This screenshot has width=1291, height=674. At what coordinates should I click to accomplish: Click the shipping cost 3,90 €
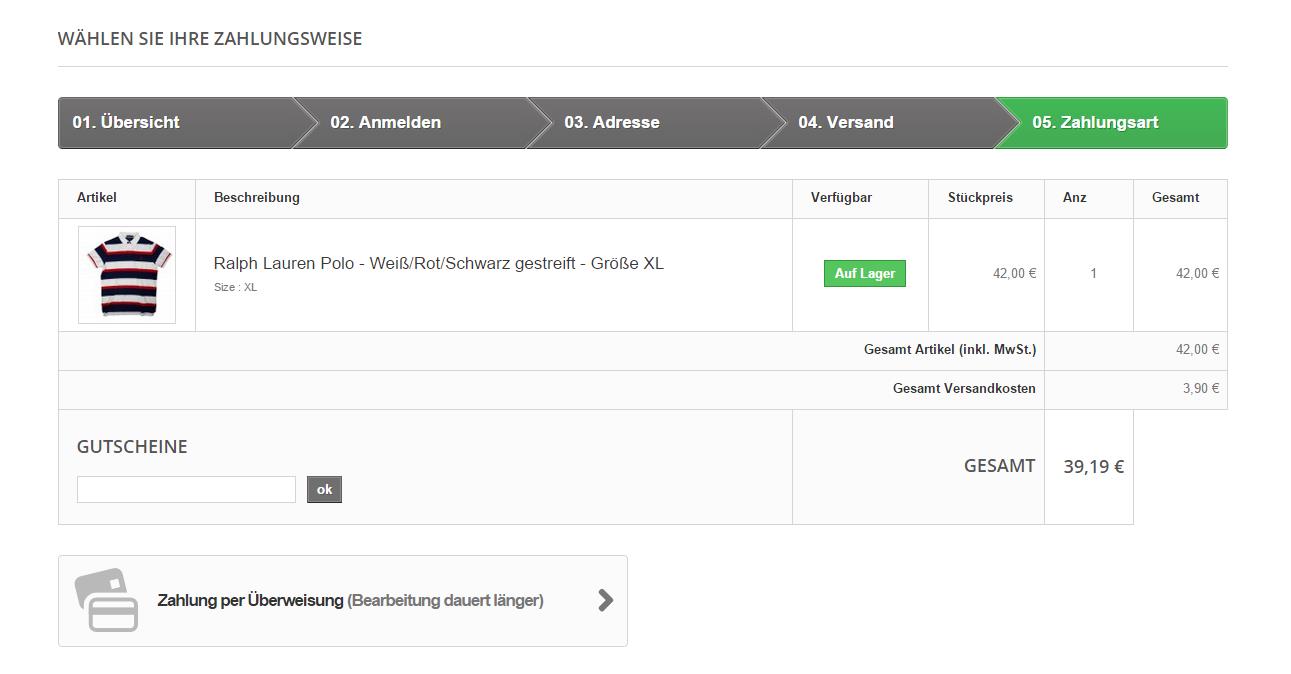pyautogui.click(x=1201, y=388)
